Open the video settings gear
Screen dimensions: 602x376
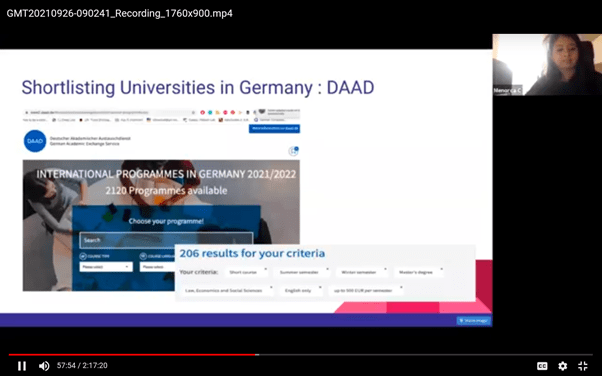pos(562,366)
